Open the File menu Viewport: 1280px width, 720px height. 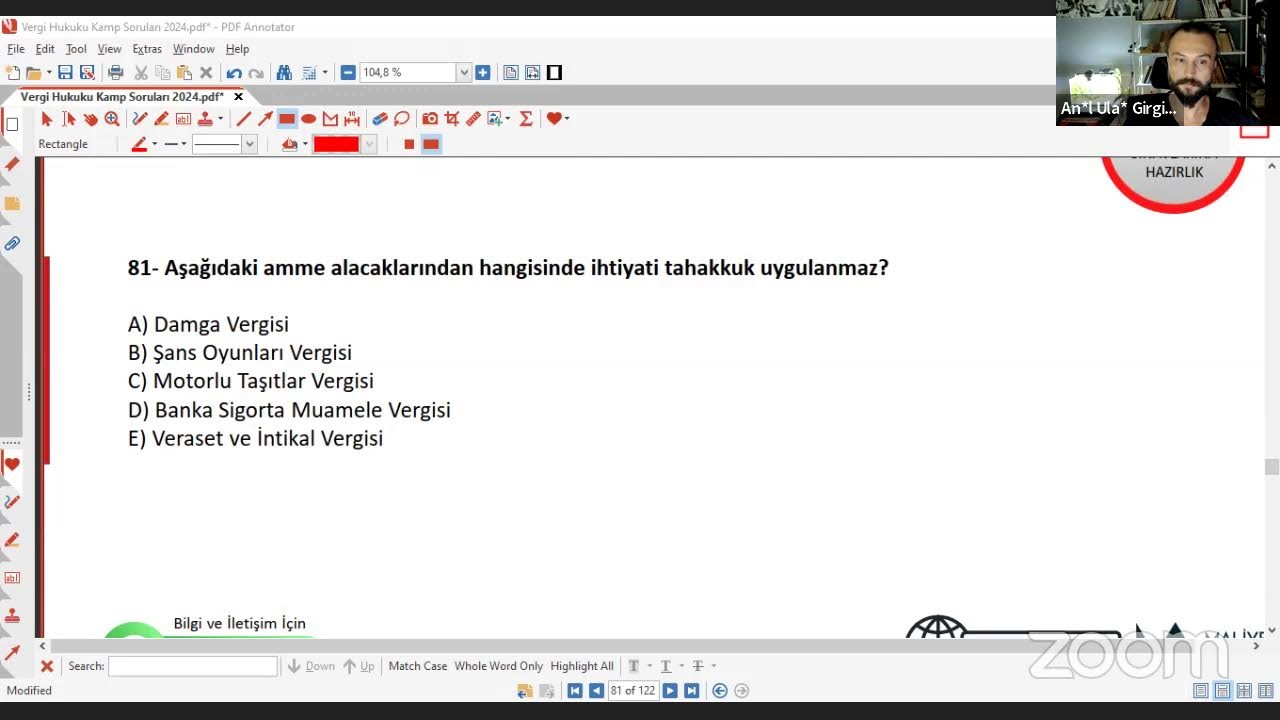coord(16,49)
